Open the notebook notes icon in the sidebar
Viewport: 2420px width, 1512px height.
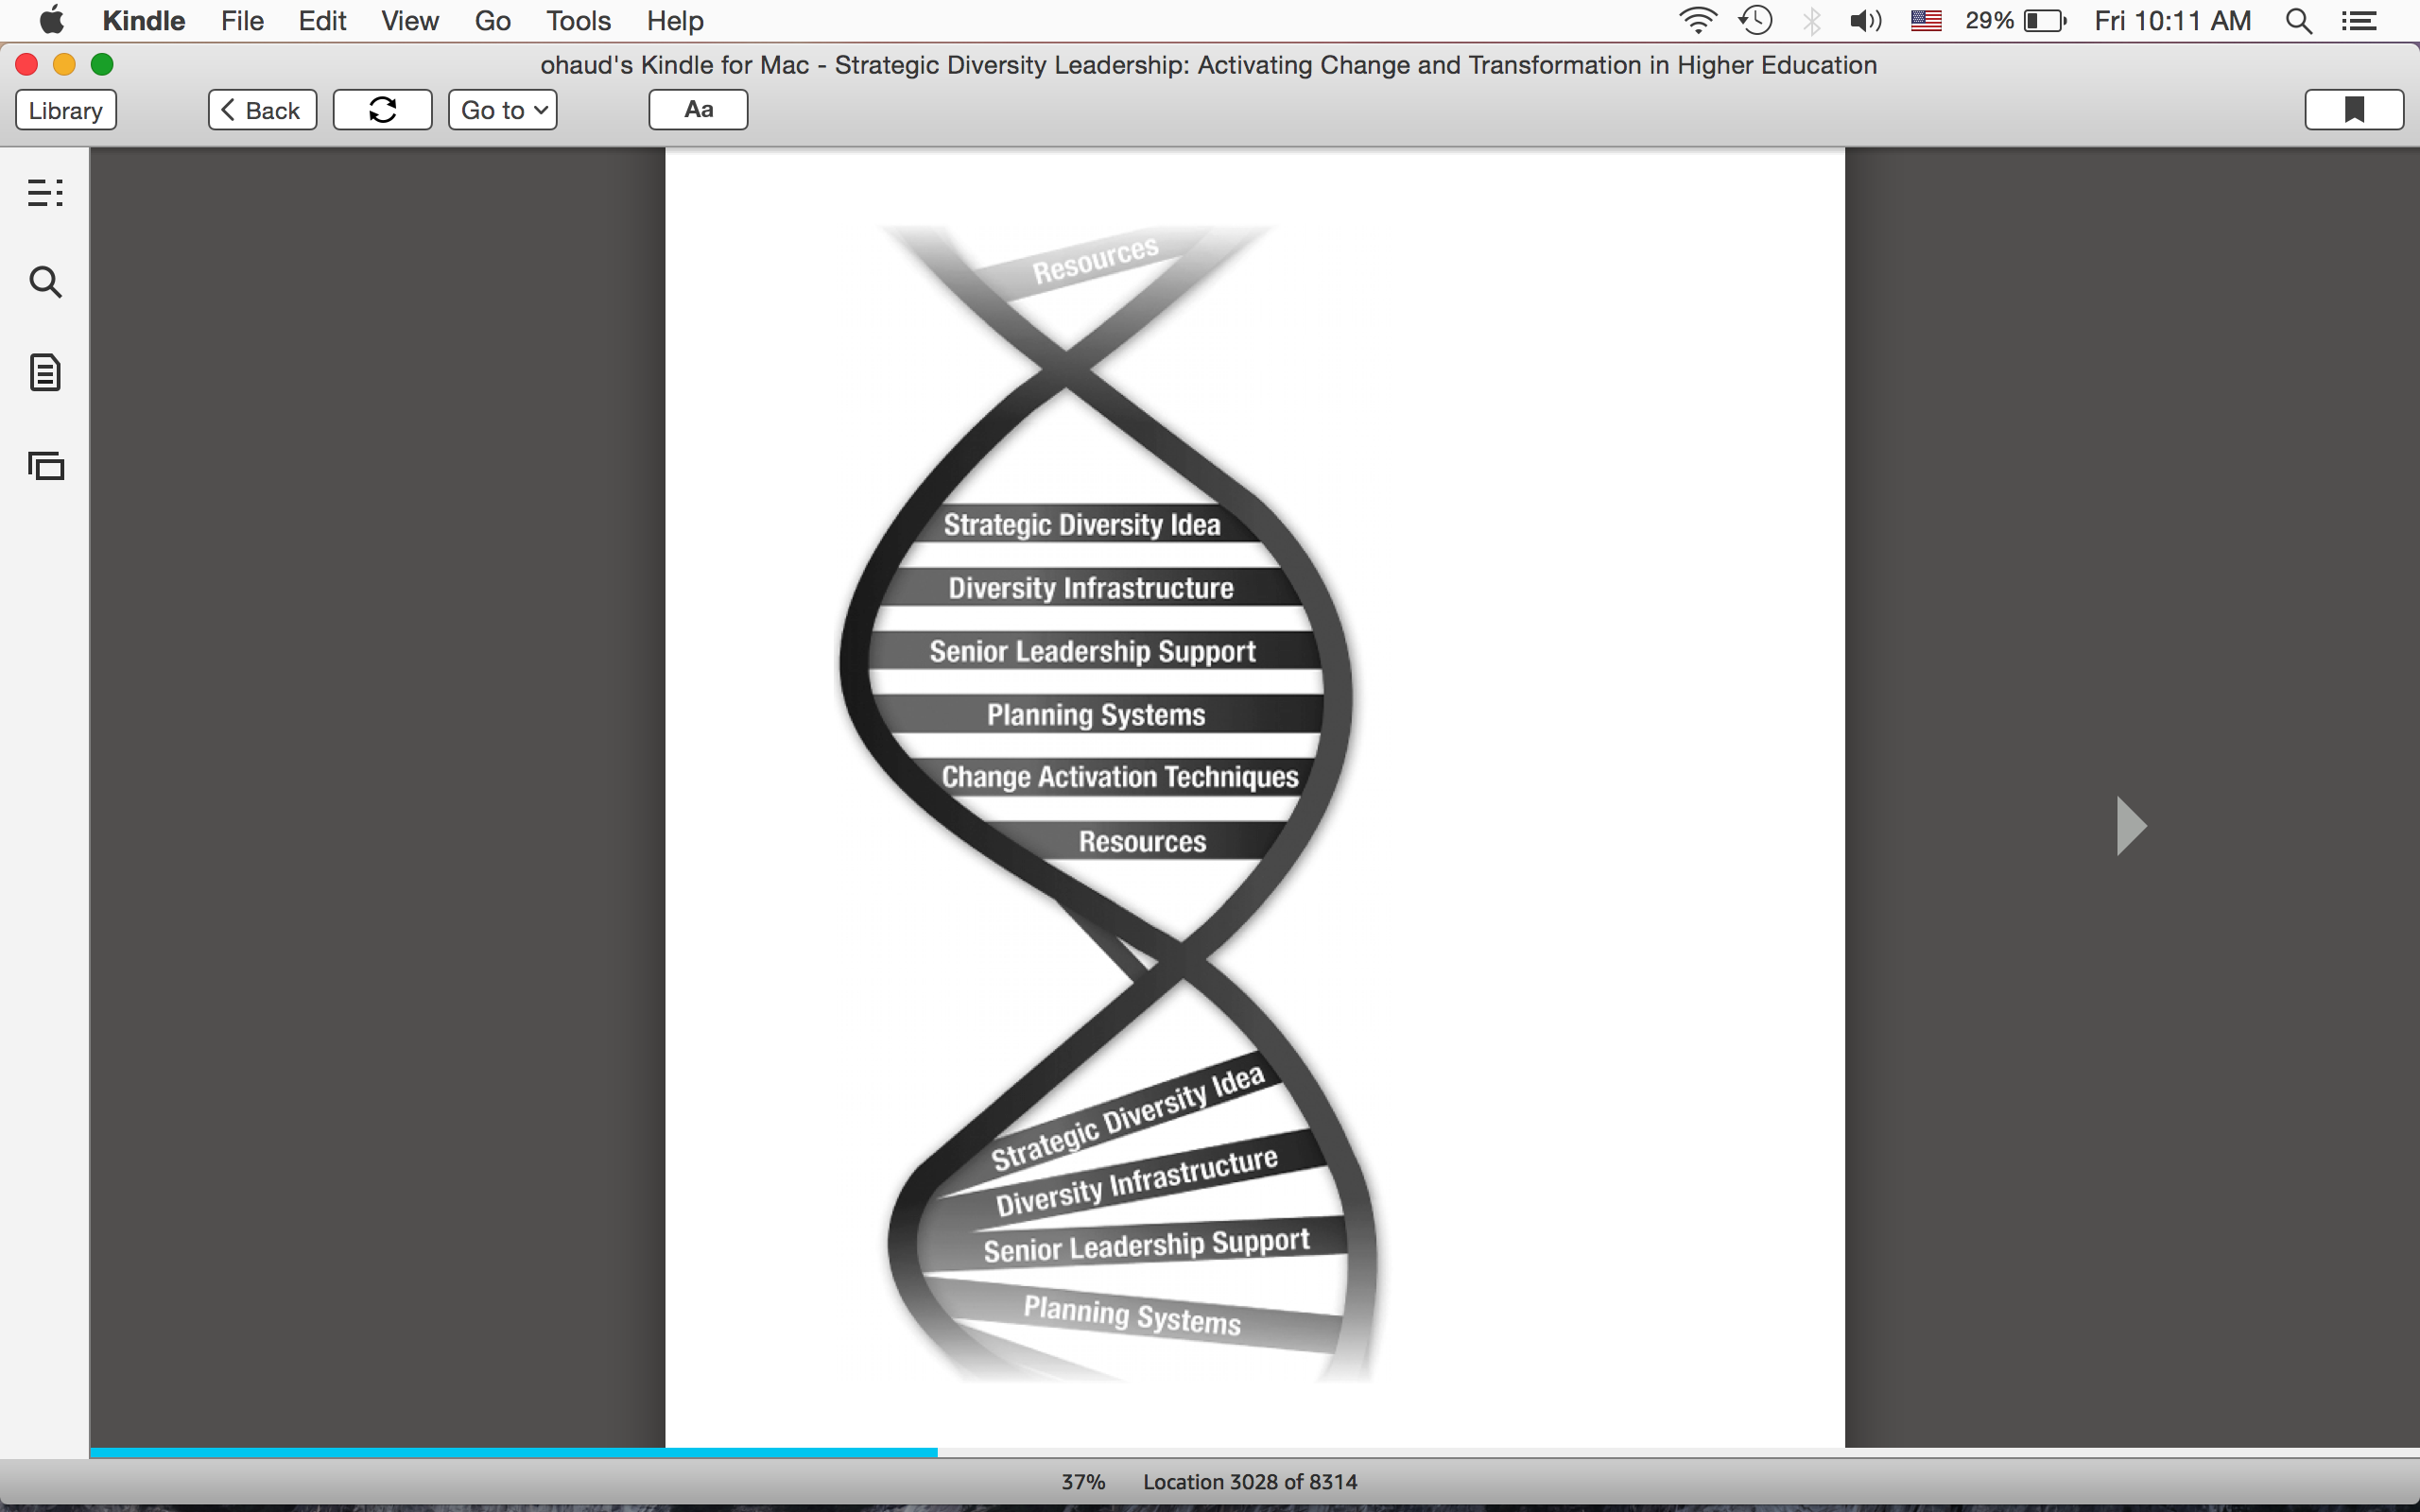coord(45,373)
